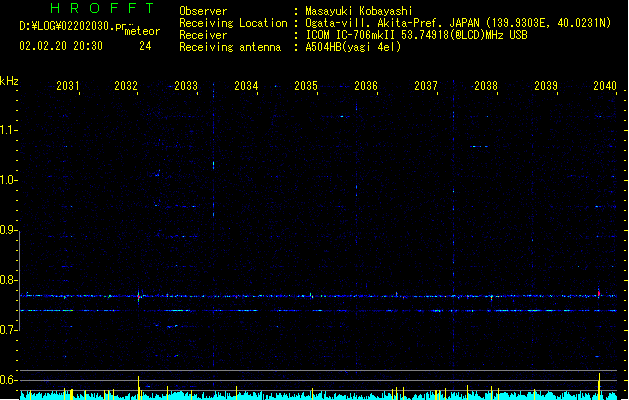Click the date stamp 02.02.20 20:30
Image resolution: width=629 pixels, height=400 pixels.
click(x=61, y=46)
